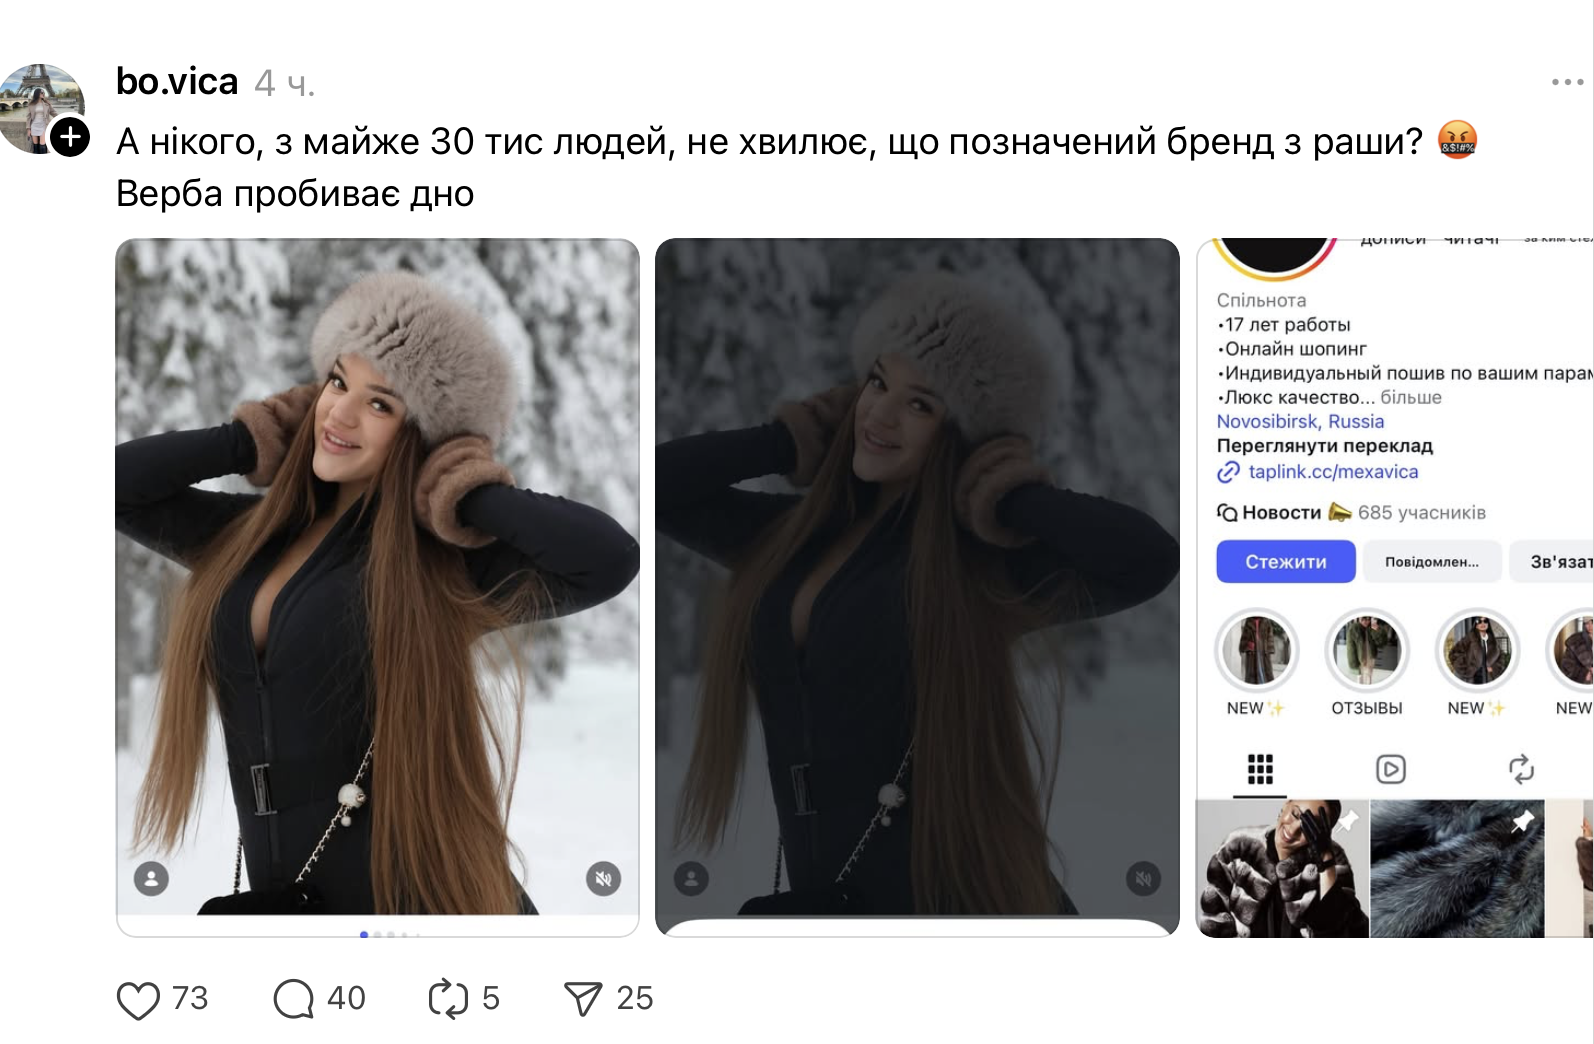1594x1044 pixels.
Task: Switch to the reposts tab icon
Action: pos(1521,769)
